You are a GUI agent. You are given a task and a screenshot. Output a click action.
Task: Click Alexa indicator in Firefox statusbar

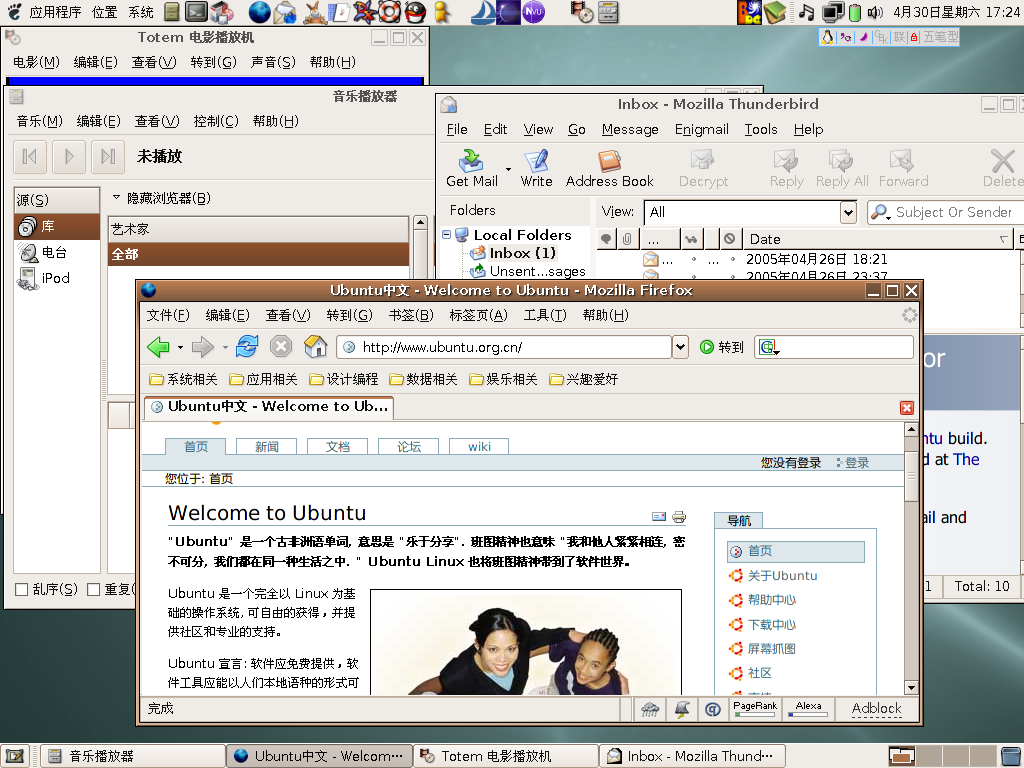808,709
